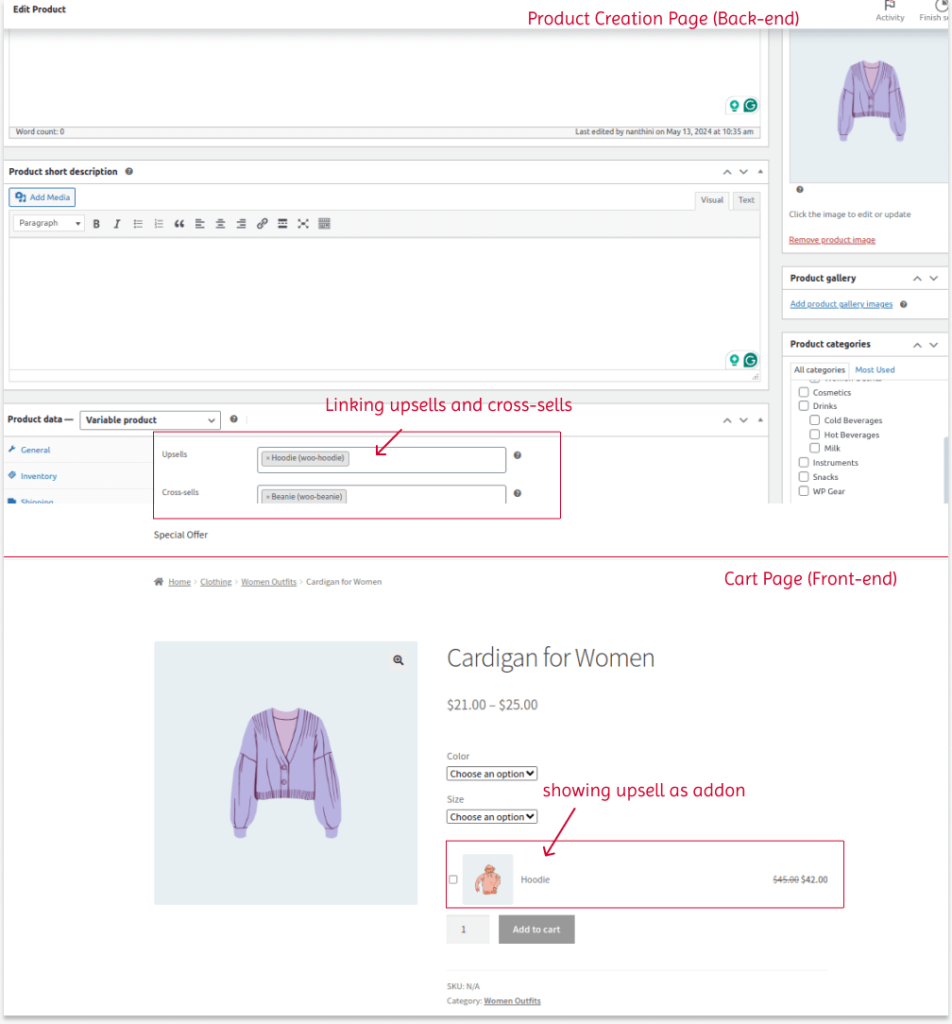
Task: Toggle italic formatting in short description
Action: tap(117, 223)
